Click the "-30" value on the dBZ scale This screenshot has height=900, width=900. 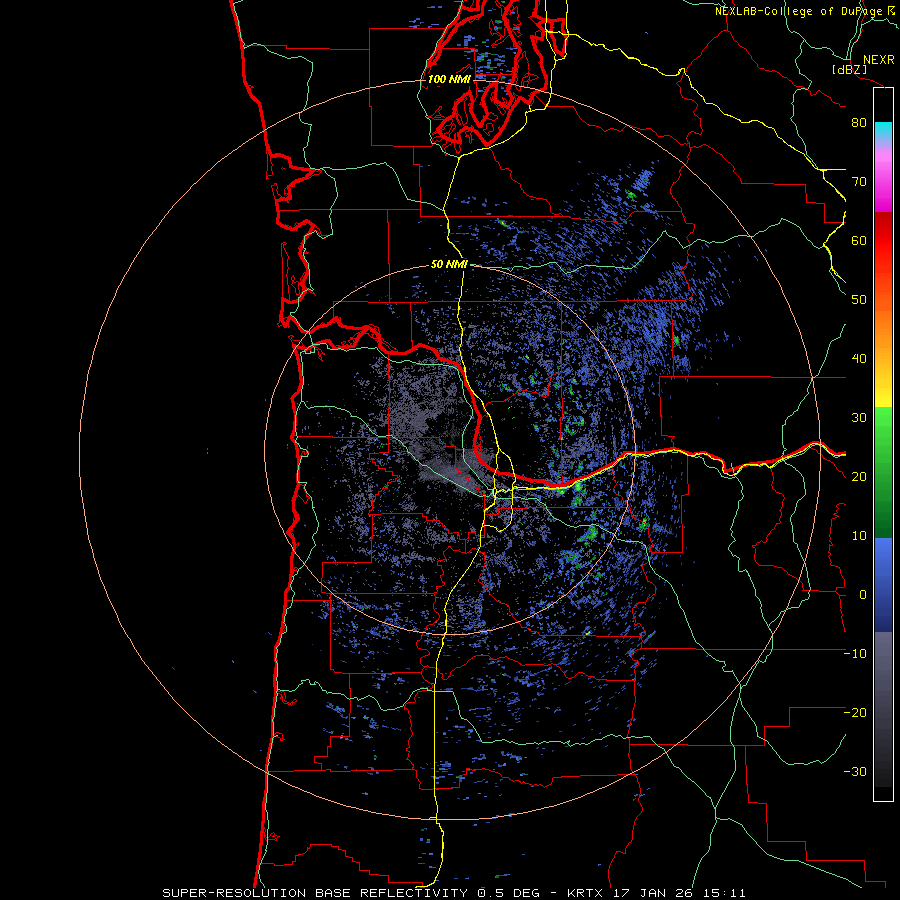855,771
